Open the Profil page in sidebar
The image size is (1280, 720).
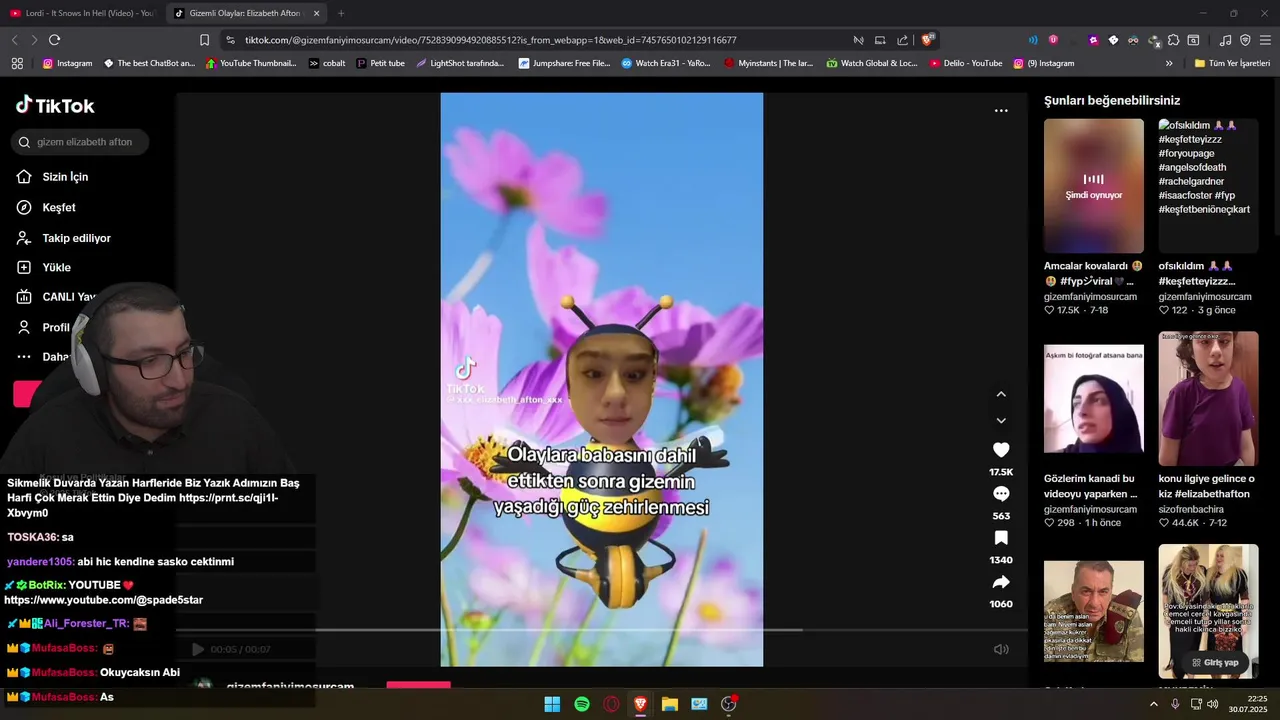click(43, 327)
